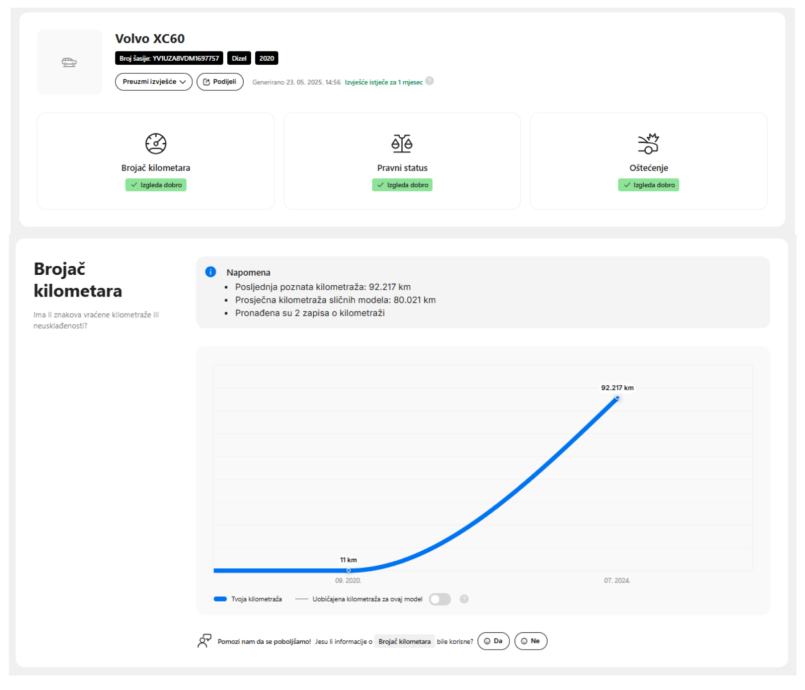Toggle typical mileage for this model
This screenshot has height=690, width=805.
pos(440,598)
